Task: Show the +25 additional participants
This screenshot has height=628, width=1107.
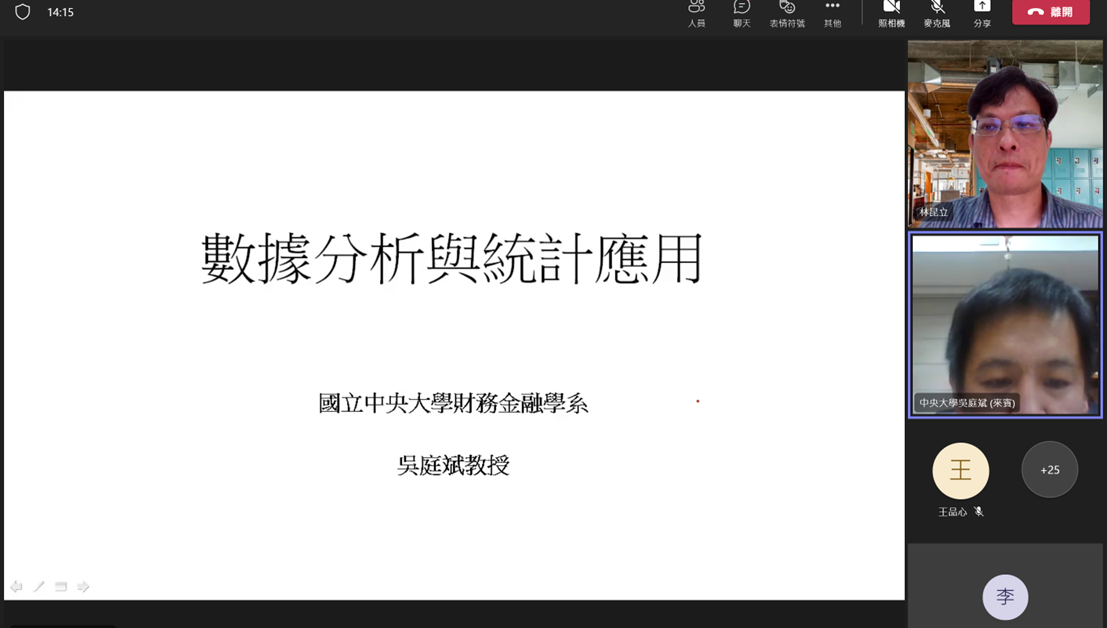Action: click(1050, 470)
